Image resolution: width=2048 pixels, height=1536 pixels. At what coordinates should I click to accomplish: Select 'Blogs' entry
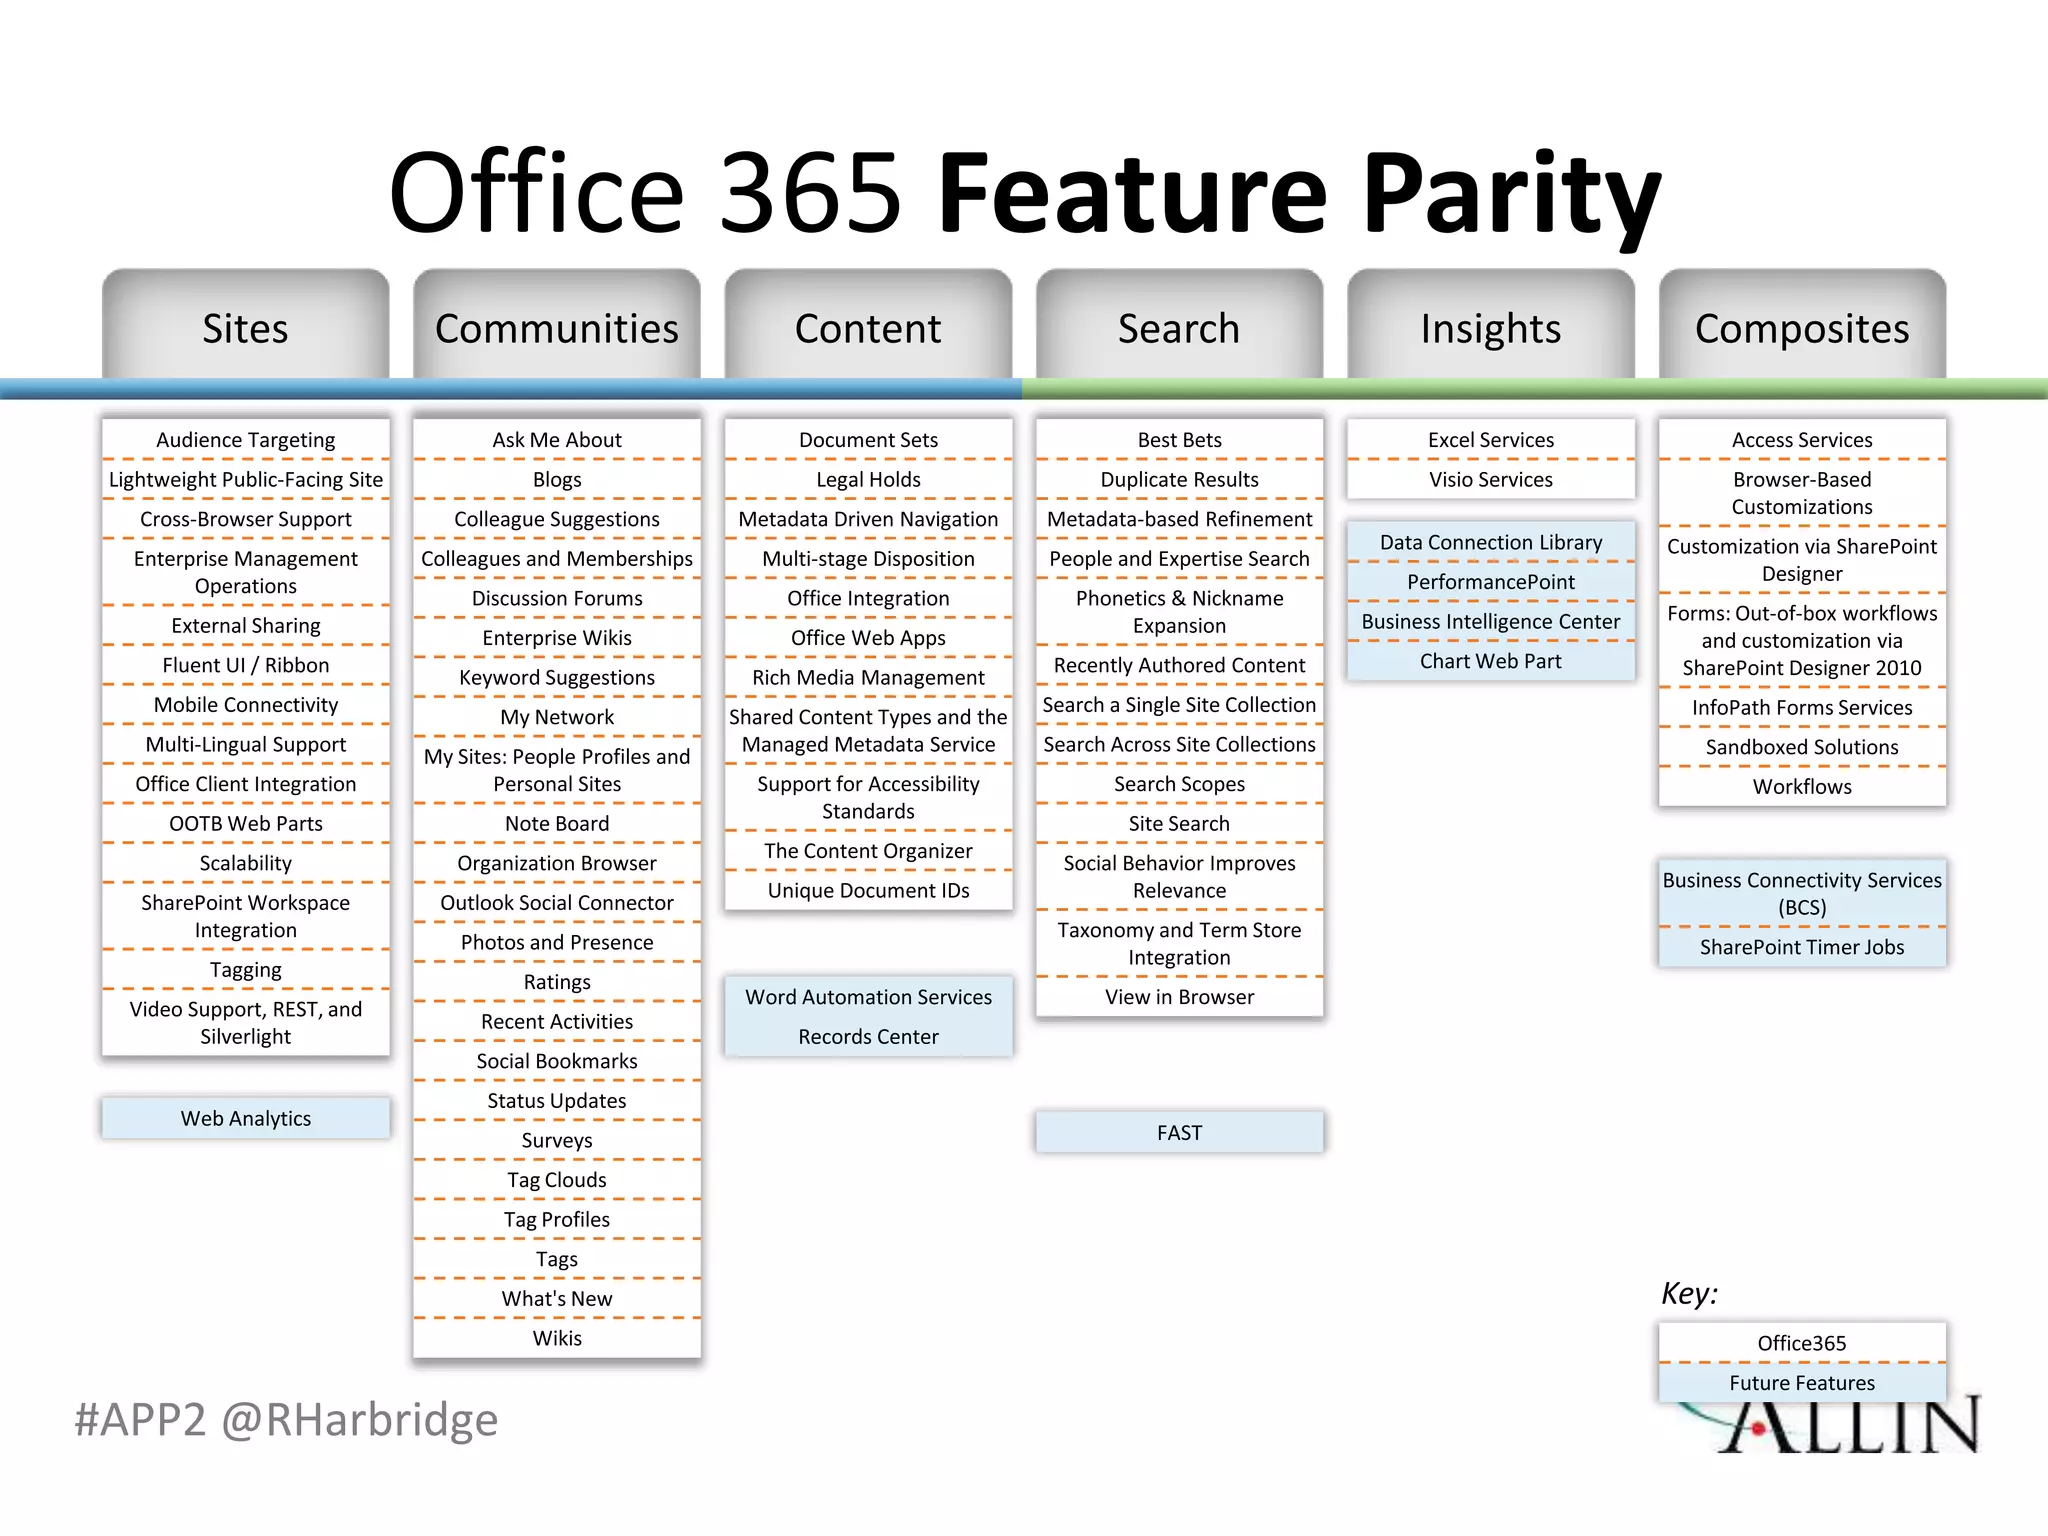pyautogui.click(x=557, y=480)
